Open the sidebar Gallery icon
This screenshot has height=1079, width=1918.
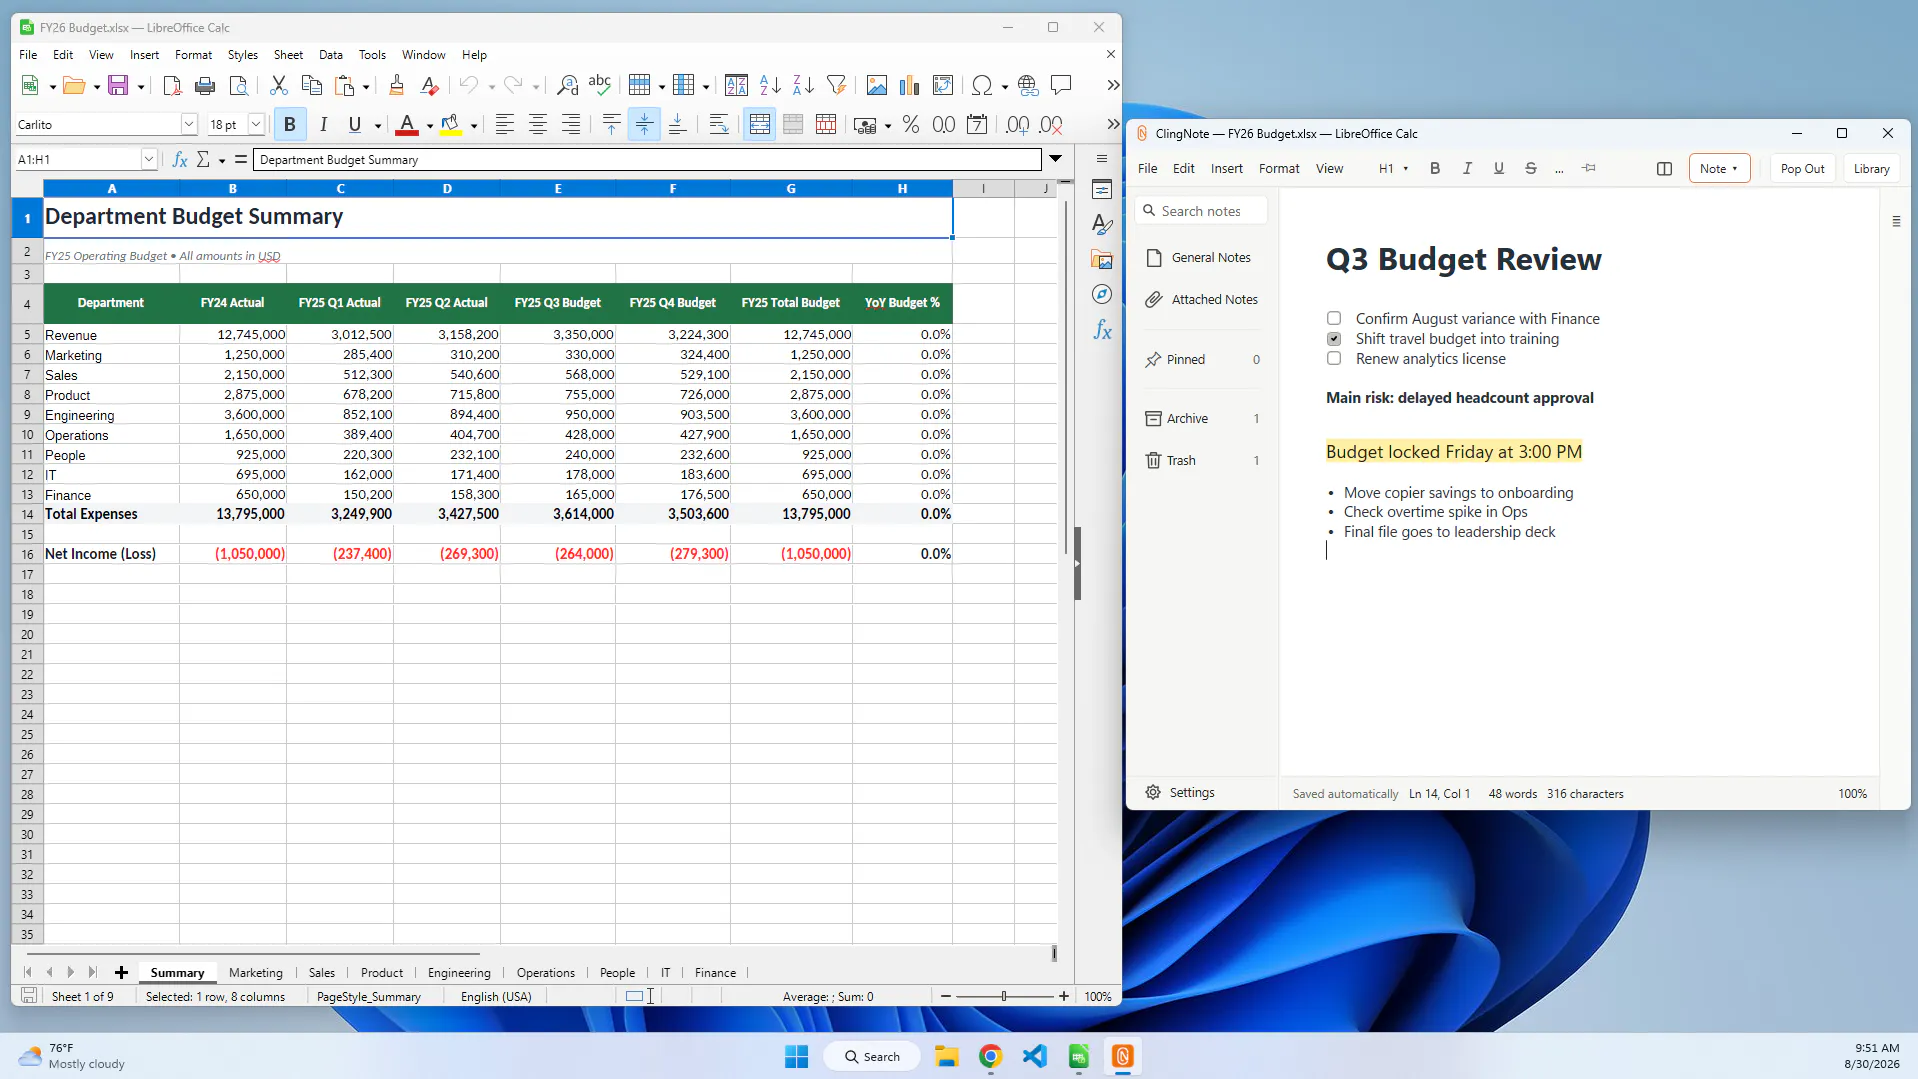pos(1102,259)
